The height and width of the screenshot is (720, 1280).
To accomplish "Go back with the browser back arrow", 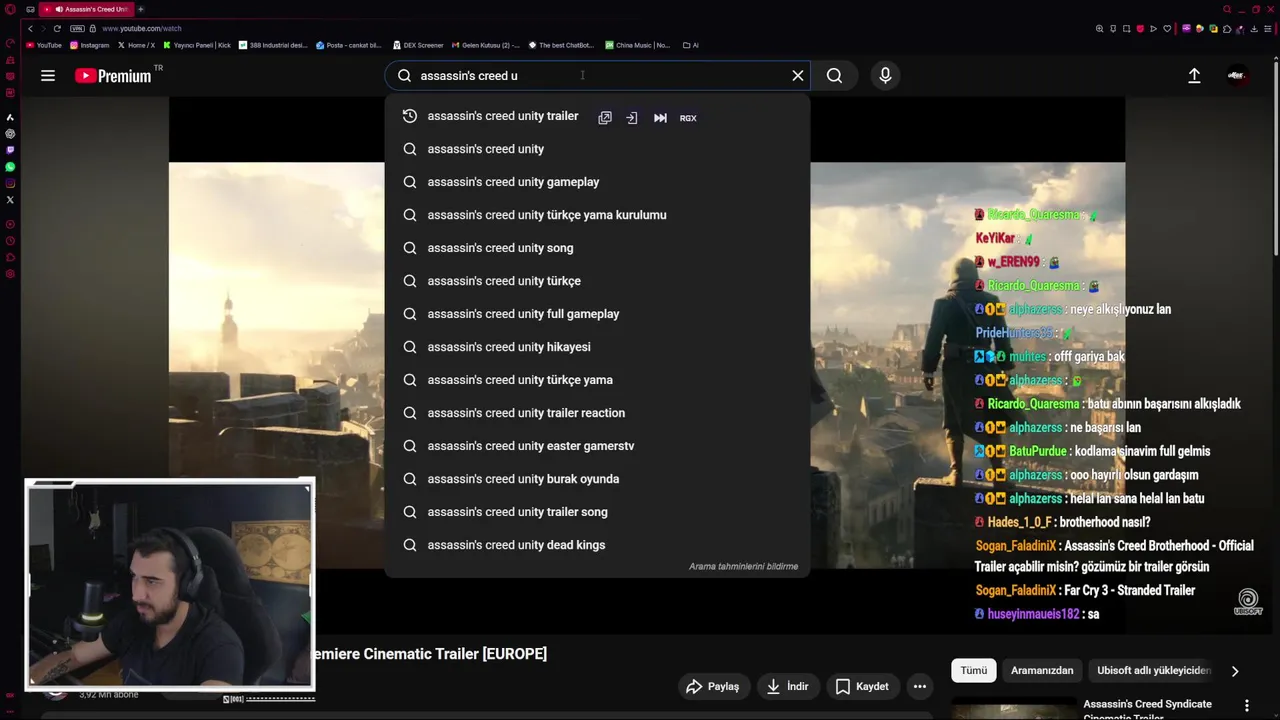I will click(30, 28).
